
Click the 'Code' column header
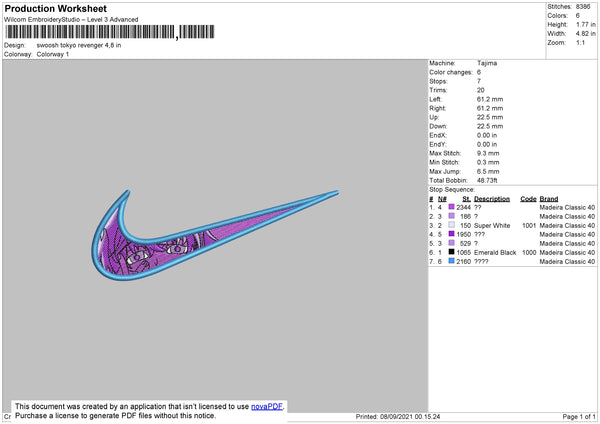[x=528, y=199]
